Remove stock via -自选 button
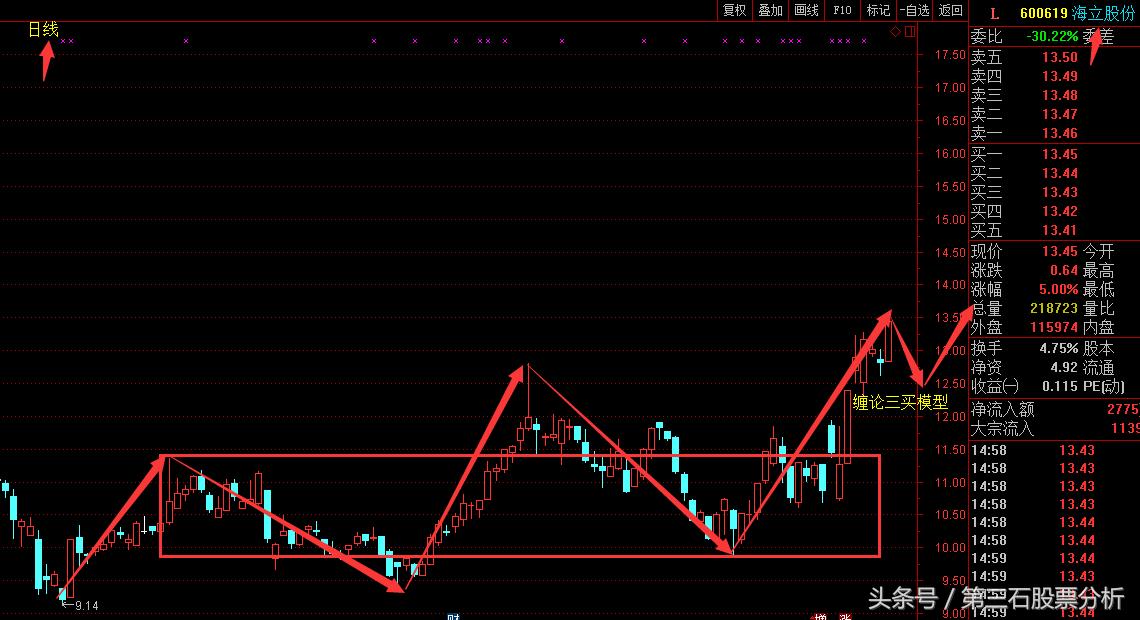Screen dimensions: 1140x620 click(915, 10)
